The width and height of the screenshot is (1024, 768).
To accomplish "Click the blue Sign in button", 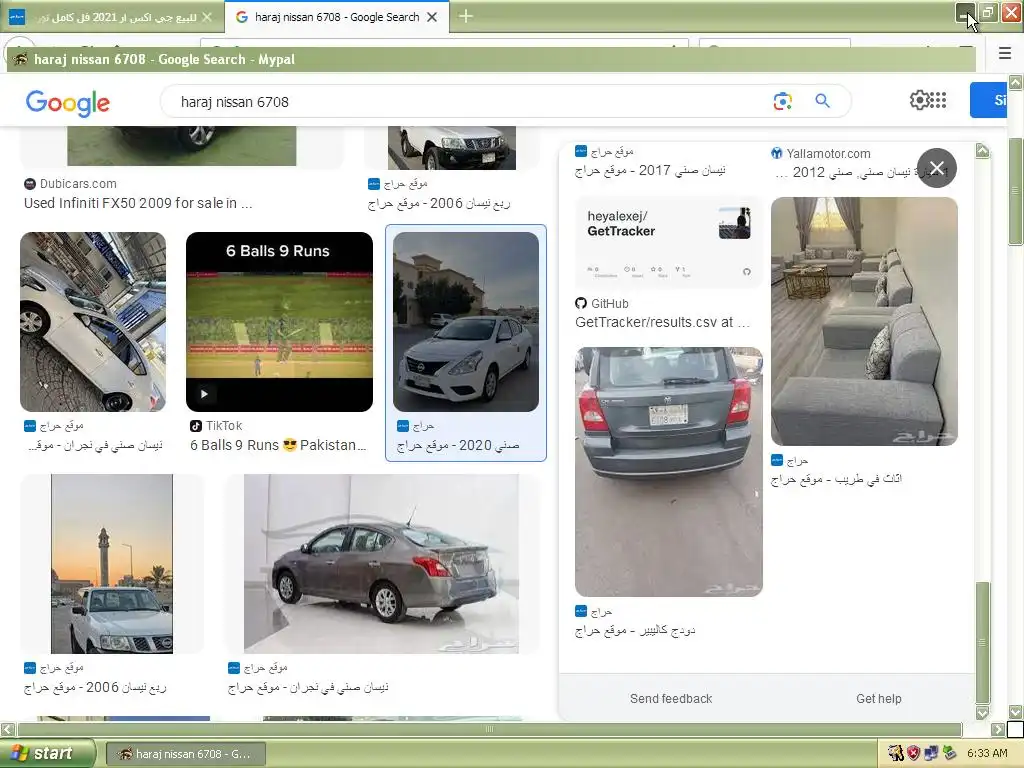I will (x=988, y=100).
